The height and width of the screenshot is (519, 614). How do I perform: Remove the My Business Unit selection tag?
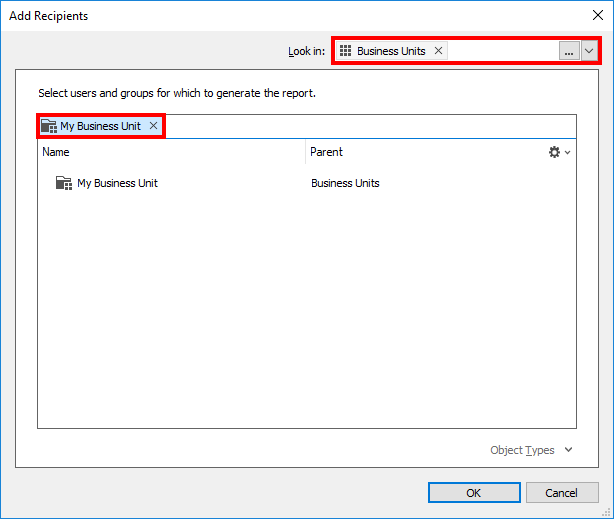coord(154,126)
